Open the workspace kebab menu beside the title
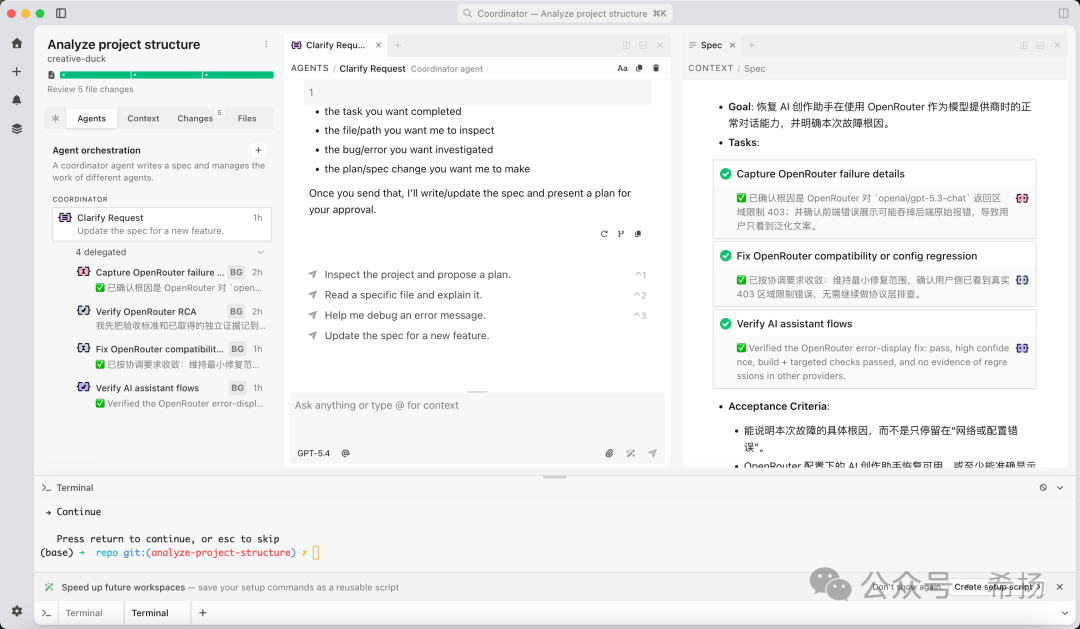 coord(266,44)
